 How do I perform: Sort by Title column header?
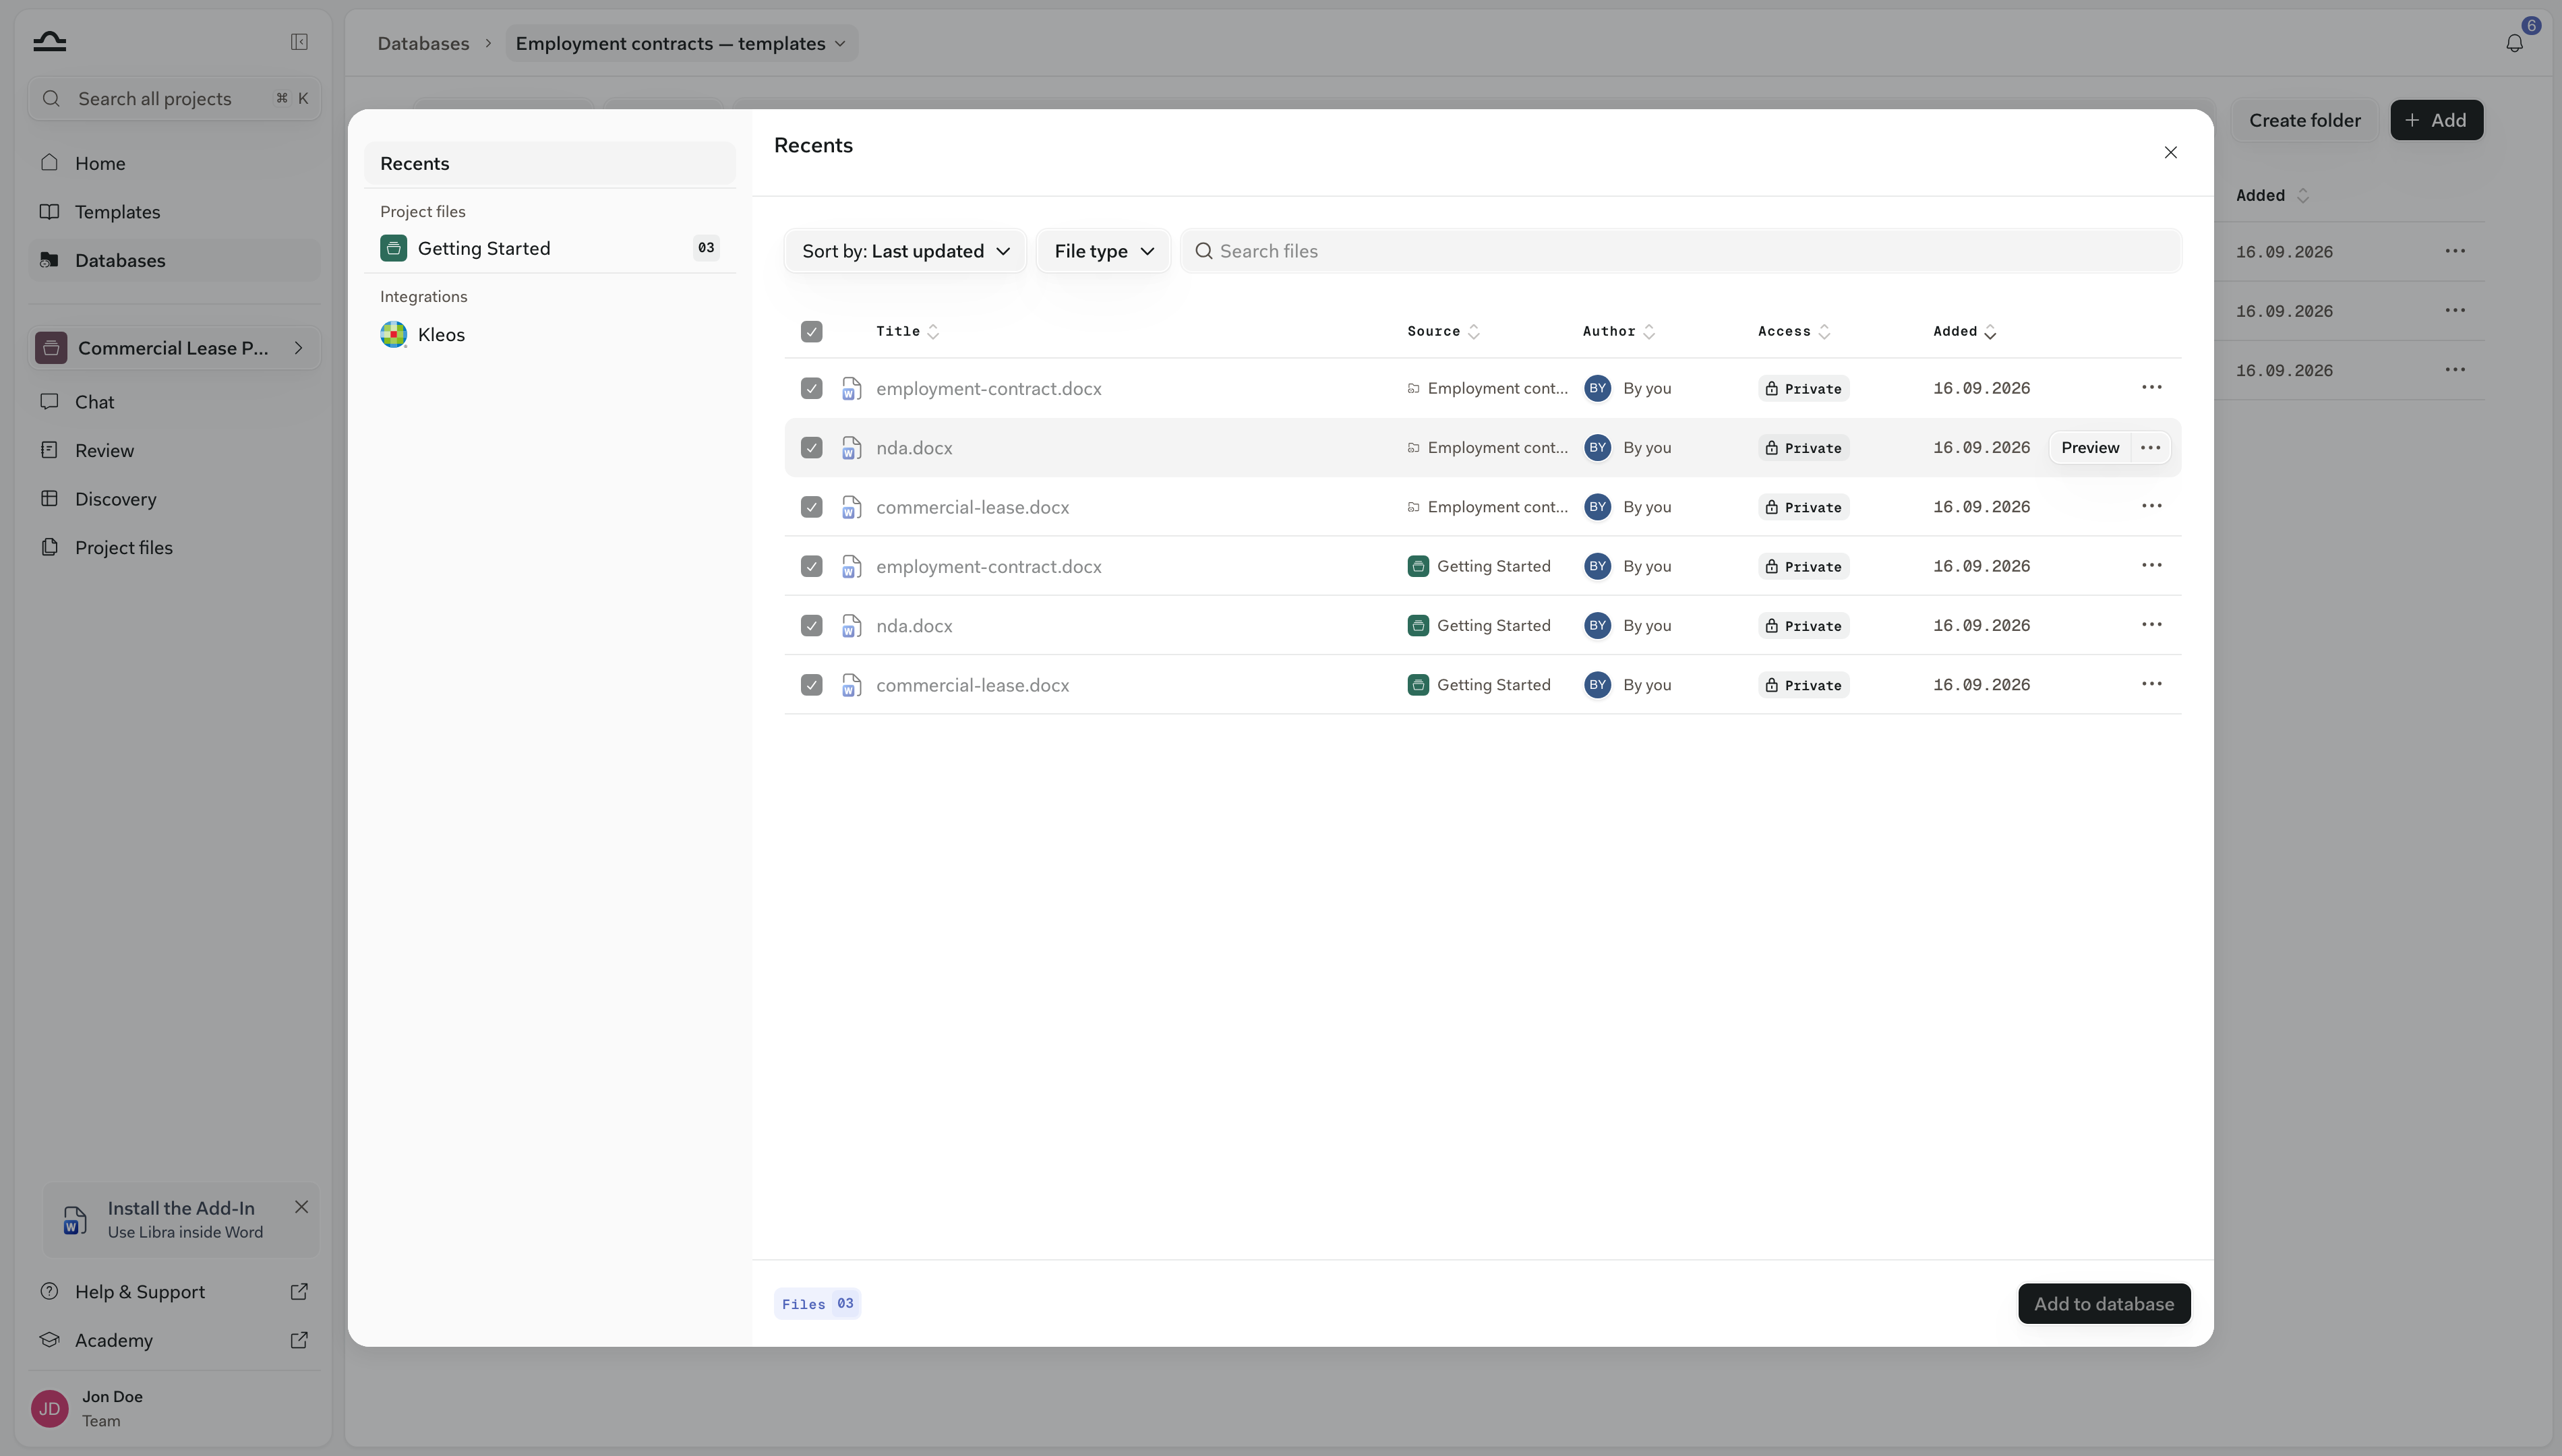[x=907, y=331]
